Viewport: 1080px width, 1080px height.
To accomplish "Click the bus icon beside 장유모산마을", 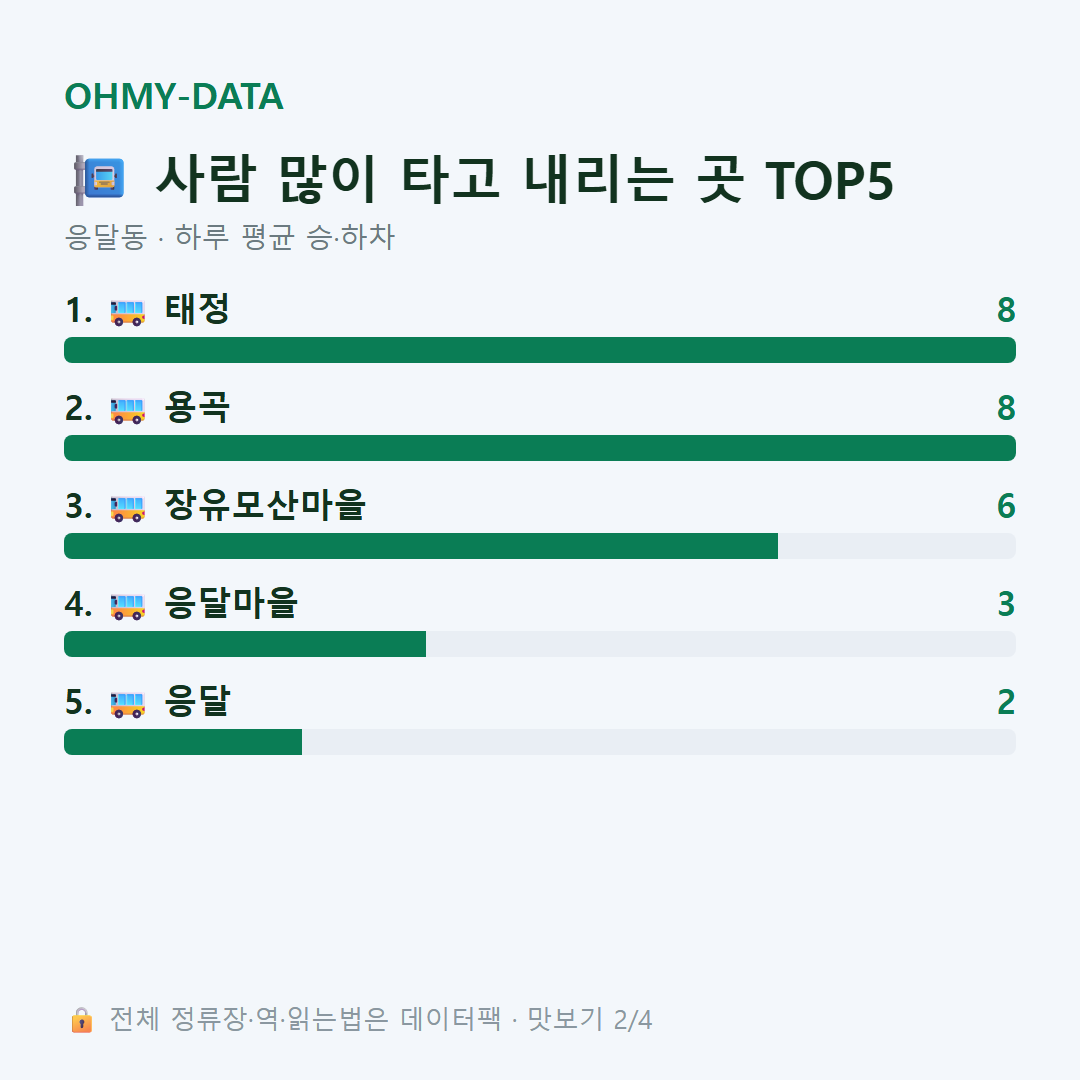I will (127, 508).
